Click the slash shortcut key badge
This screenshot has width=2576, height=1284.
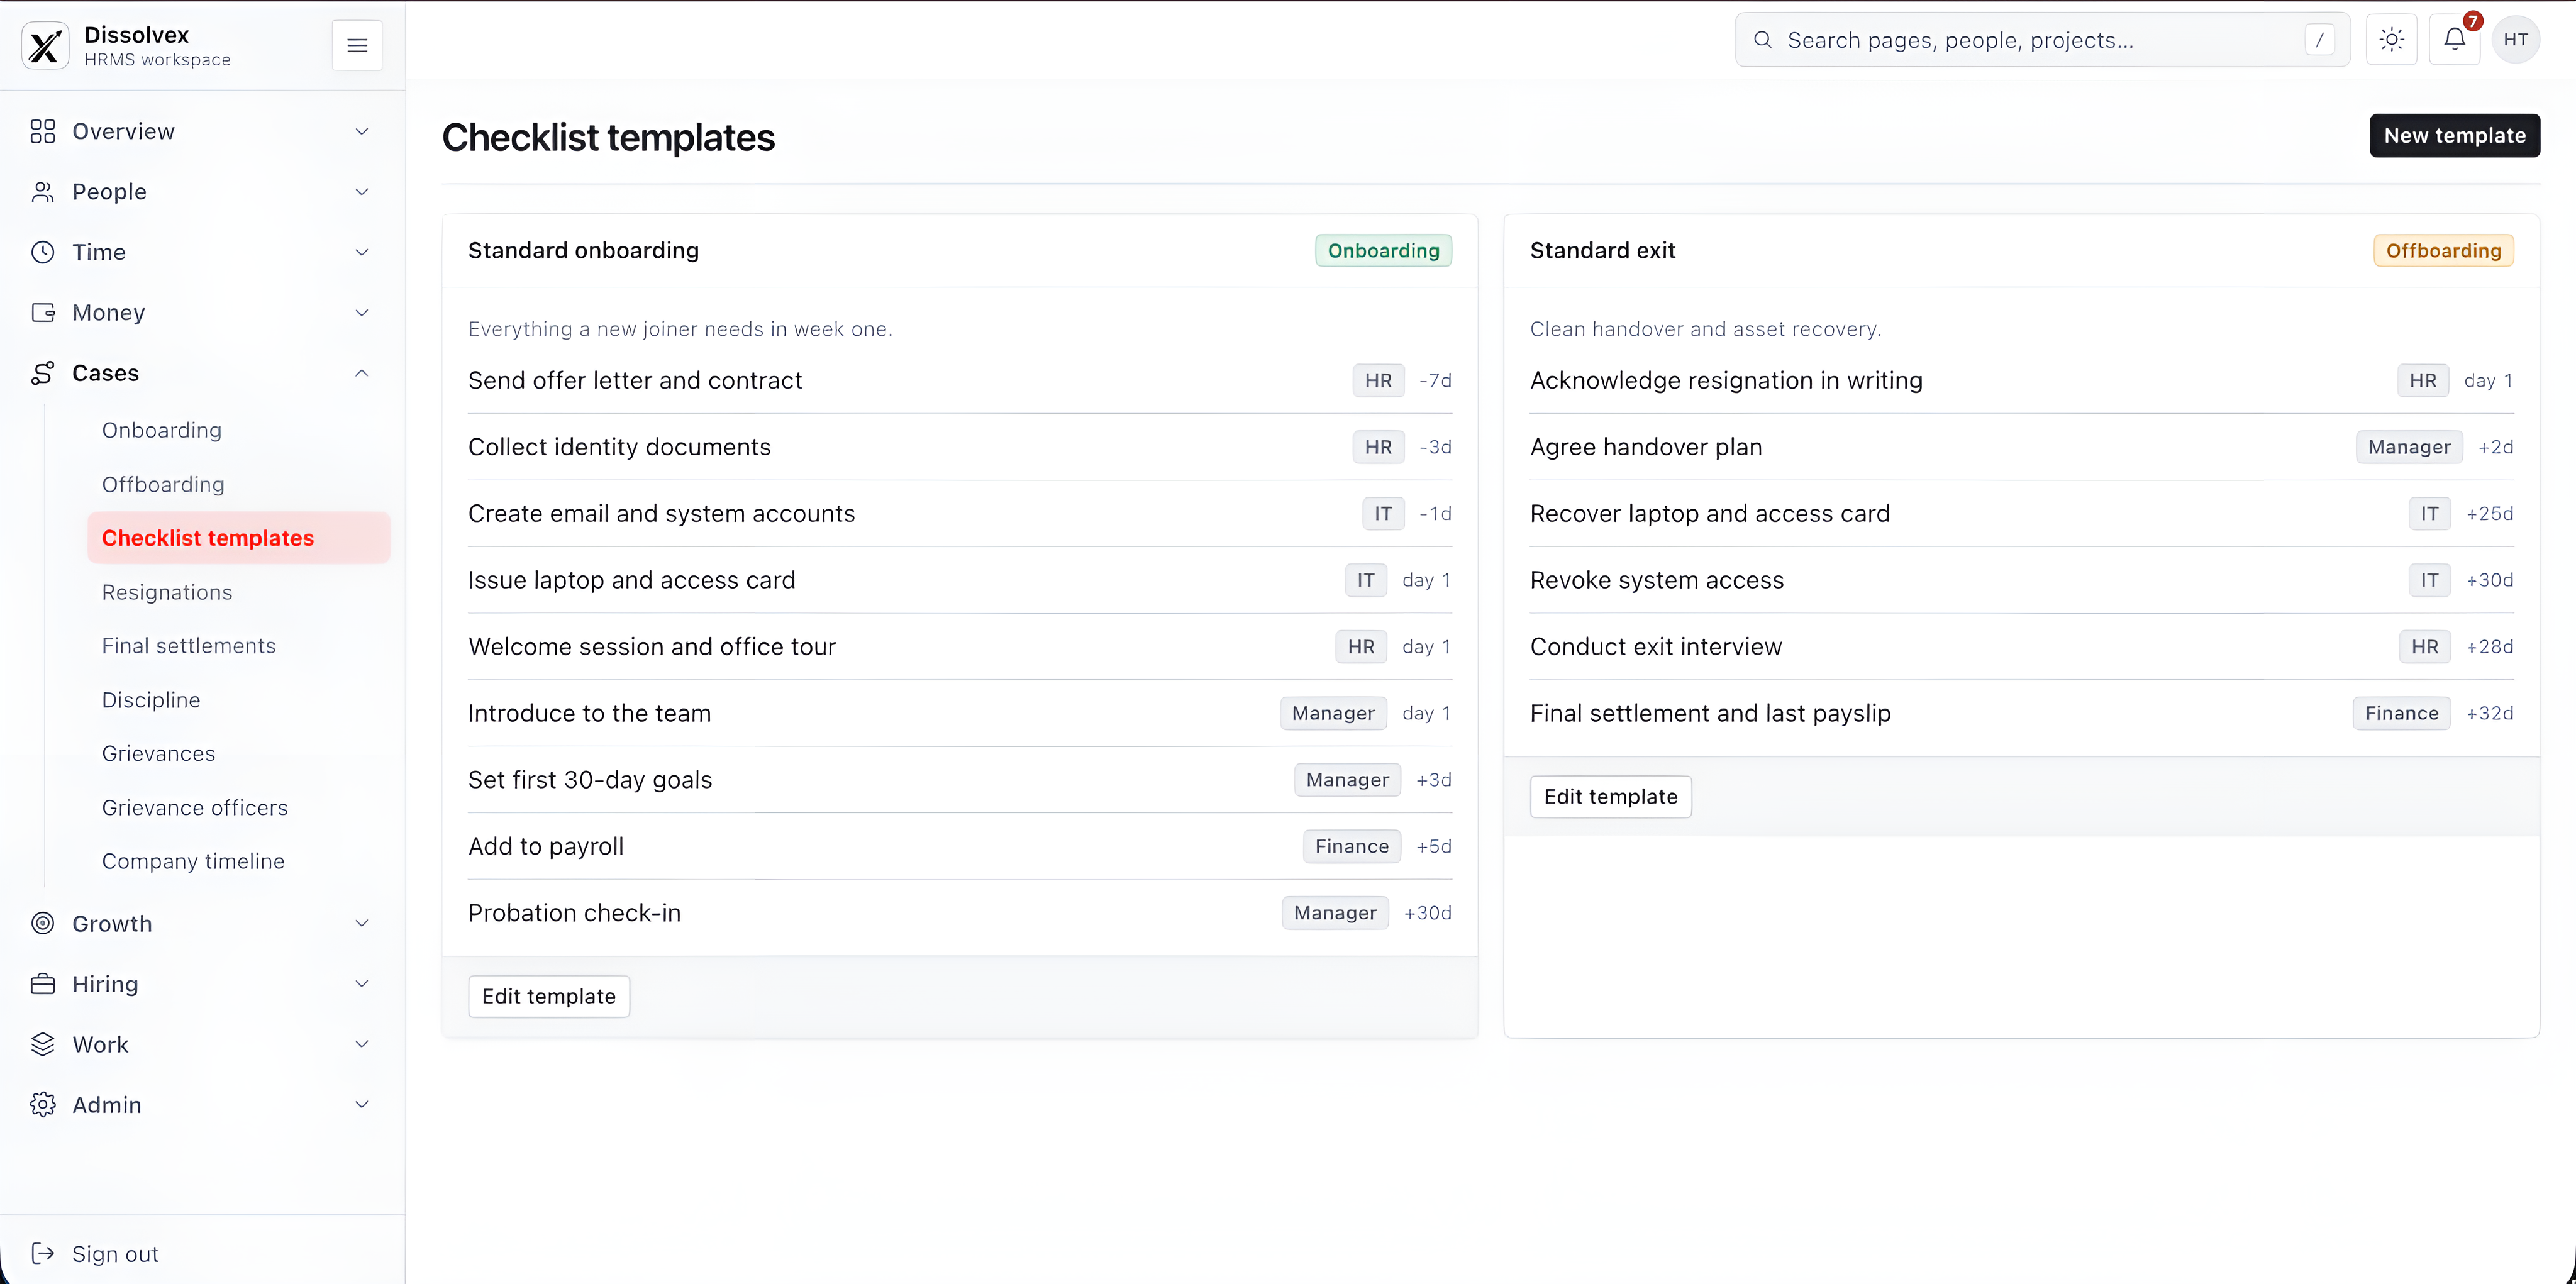pos(2319,40)
